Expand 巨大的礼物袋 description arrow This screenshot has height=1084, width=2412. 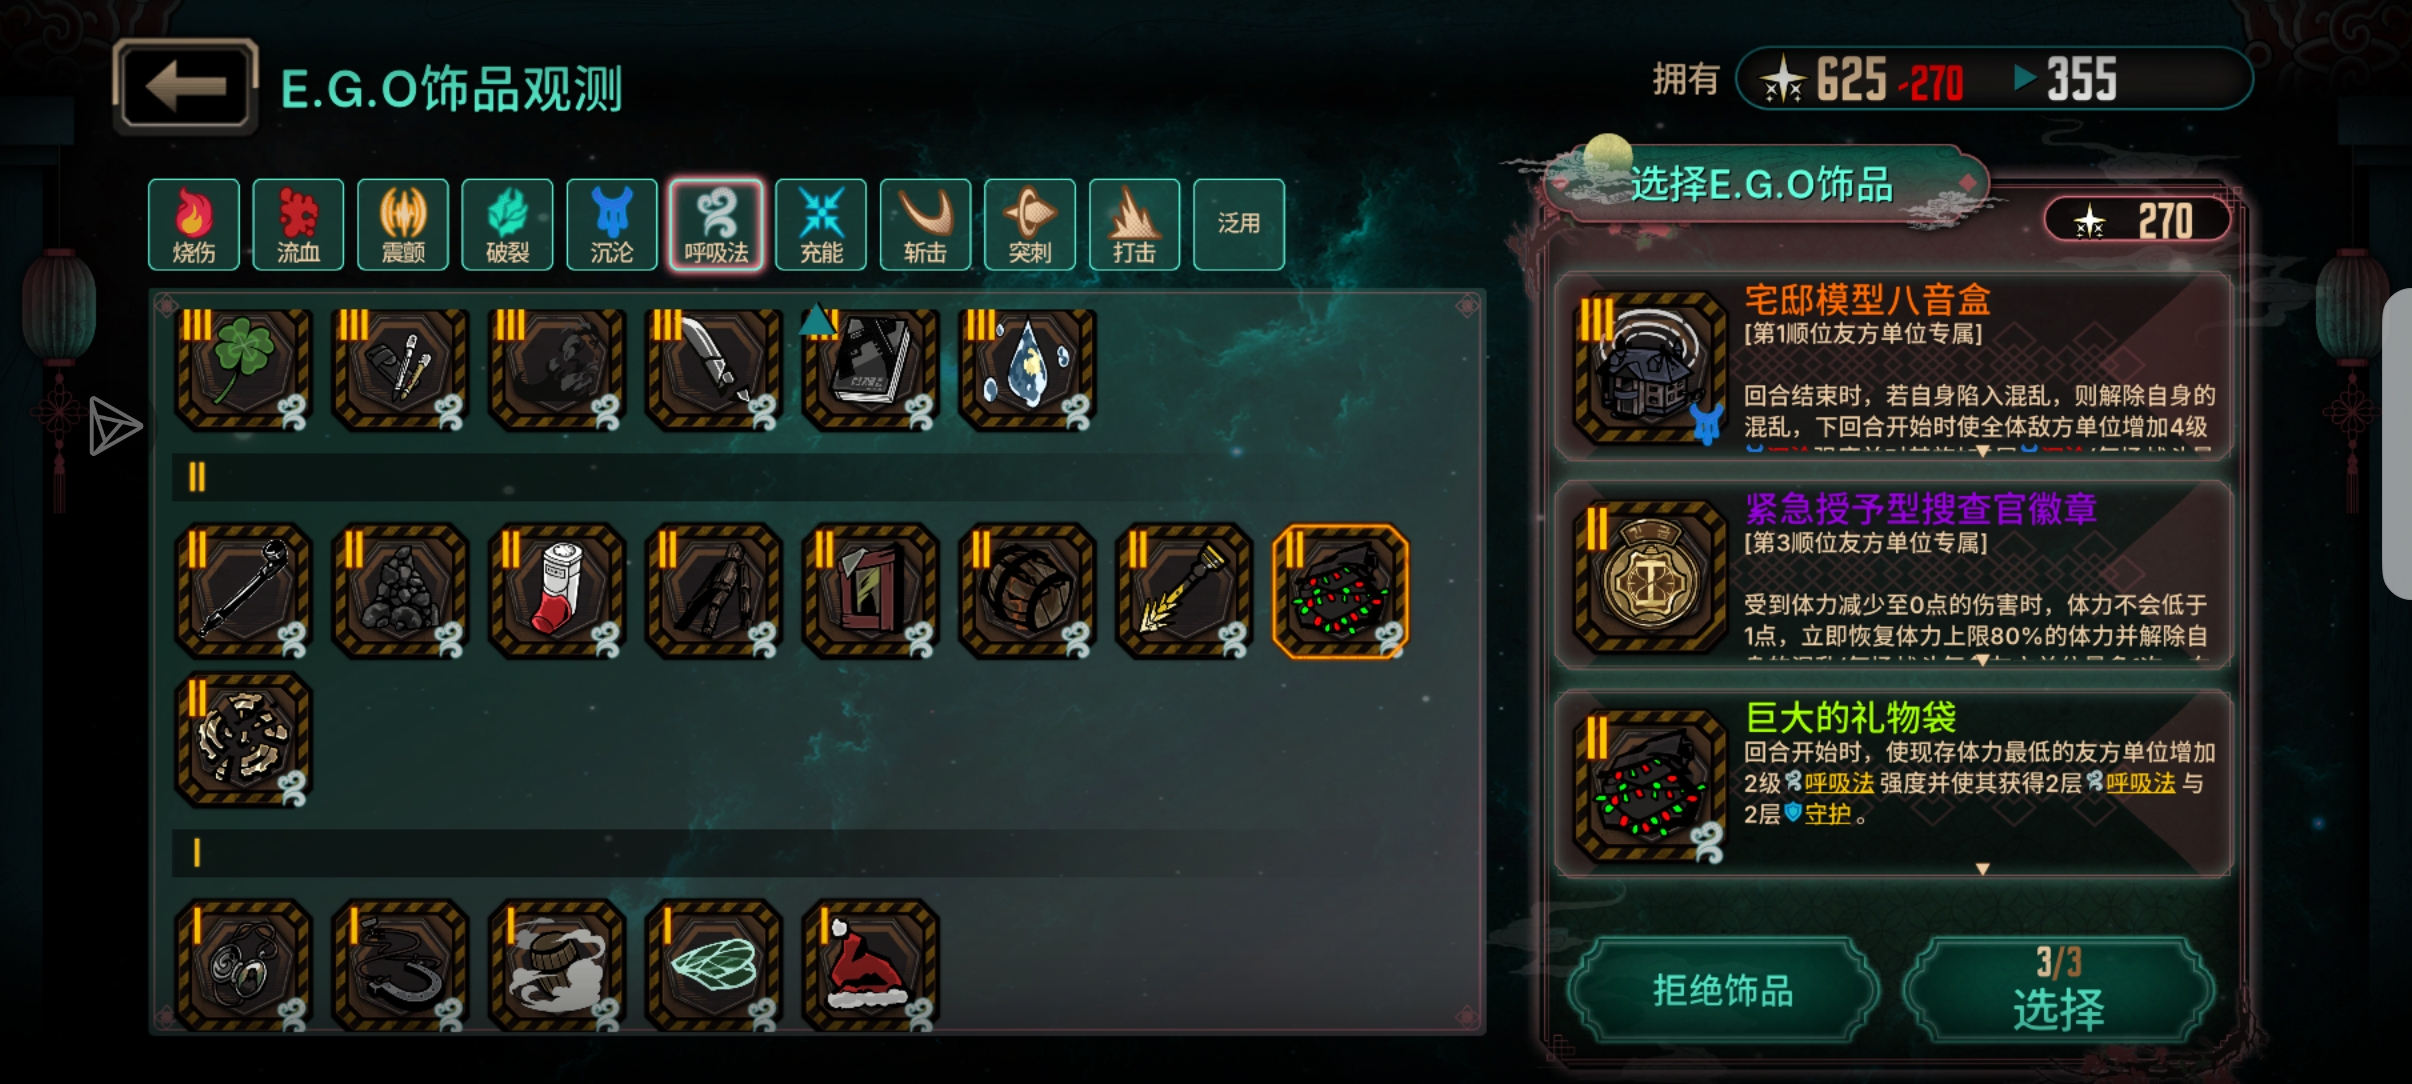pyautogui.click(x=1982, y=869)
